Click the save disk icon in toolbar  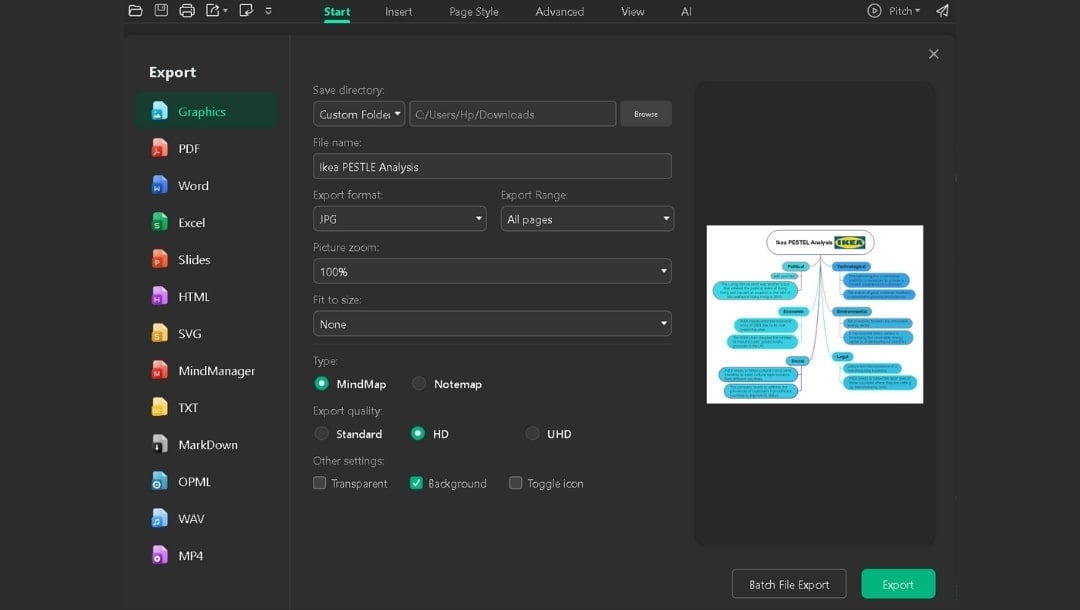click(161, 10)
